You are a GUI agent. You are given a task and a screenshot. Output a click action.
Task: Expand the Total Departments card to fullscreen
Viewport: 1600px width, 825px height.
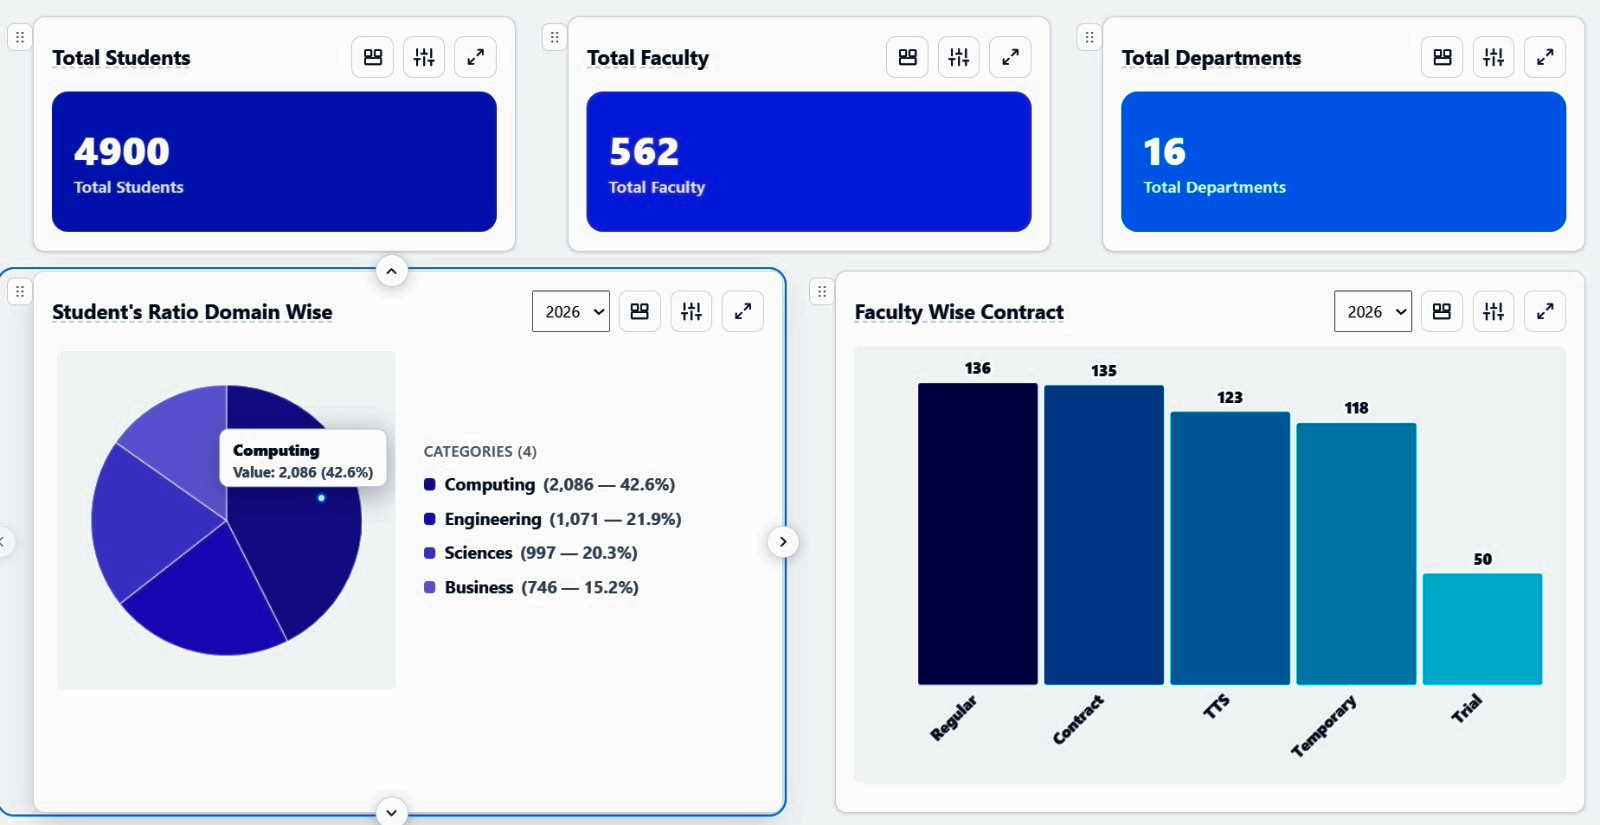tap(1545, 57)
